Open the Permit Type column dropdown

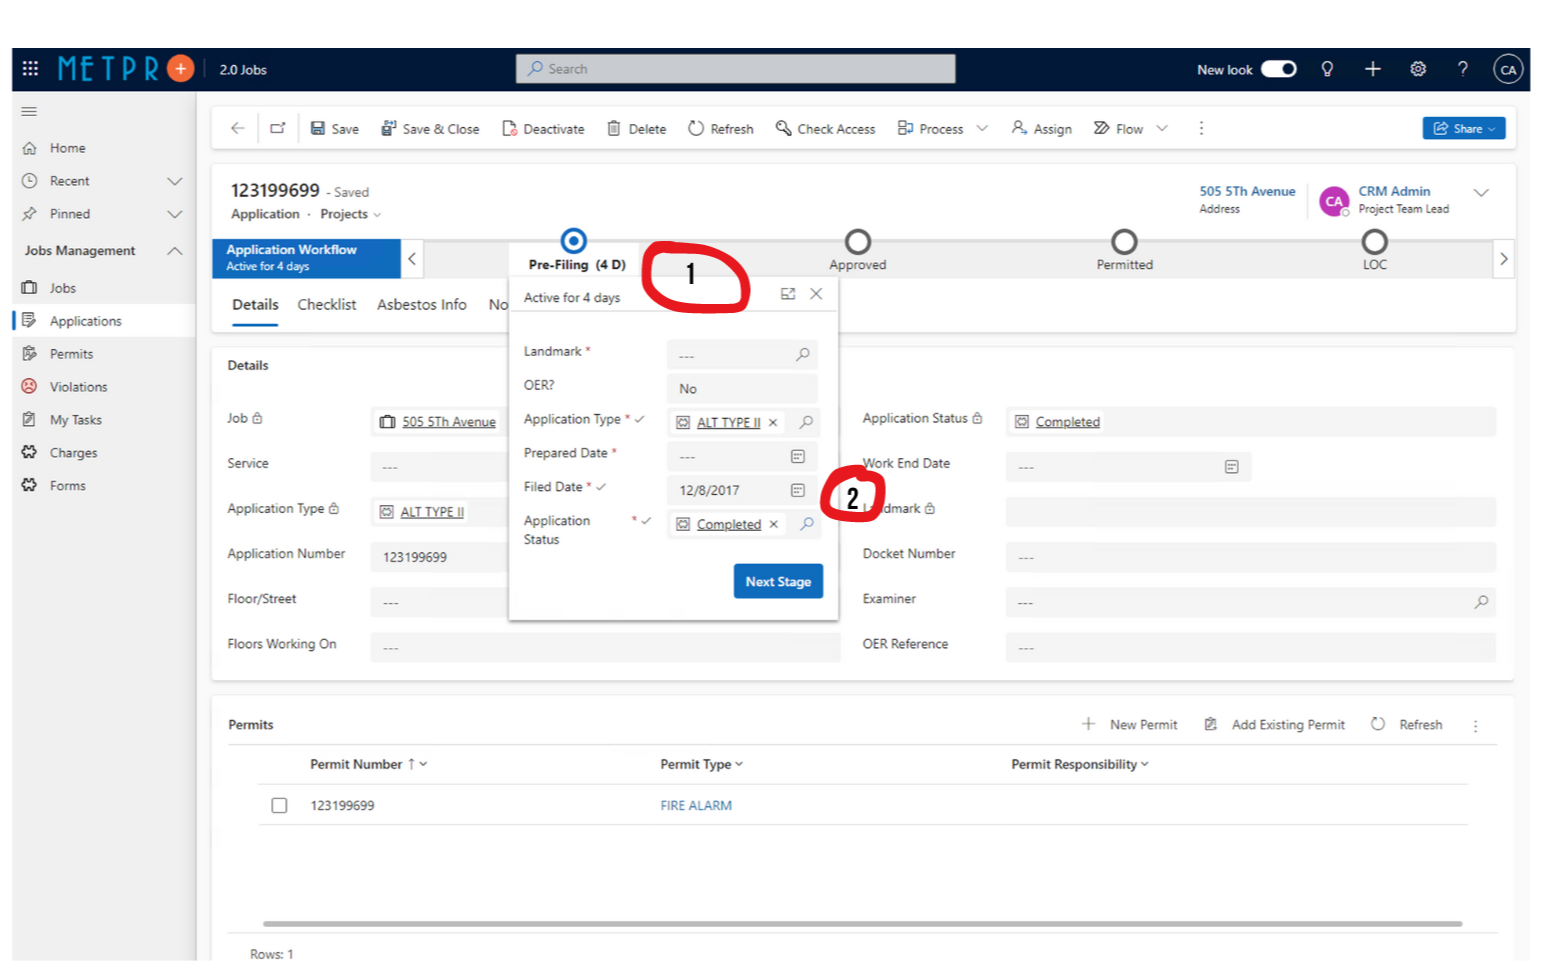pyautogui.click(x=739, y=765)
